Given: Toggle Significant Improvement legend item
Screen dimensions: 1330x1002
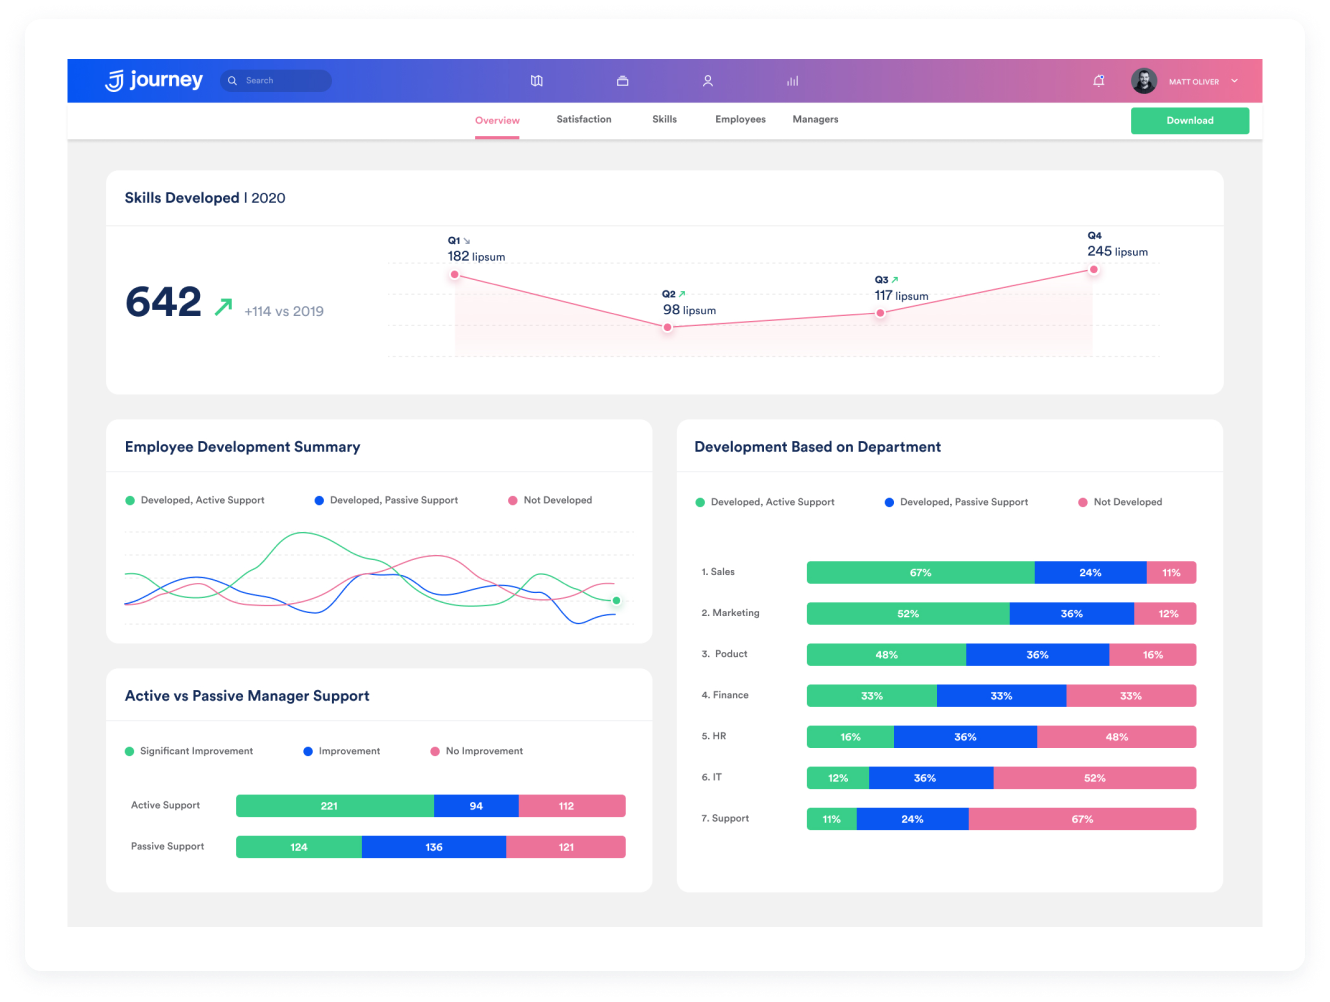Looking at the screenshot, I should click(189, 751).
